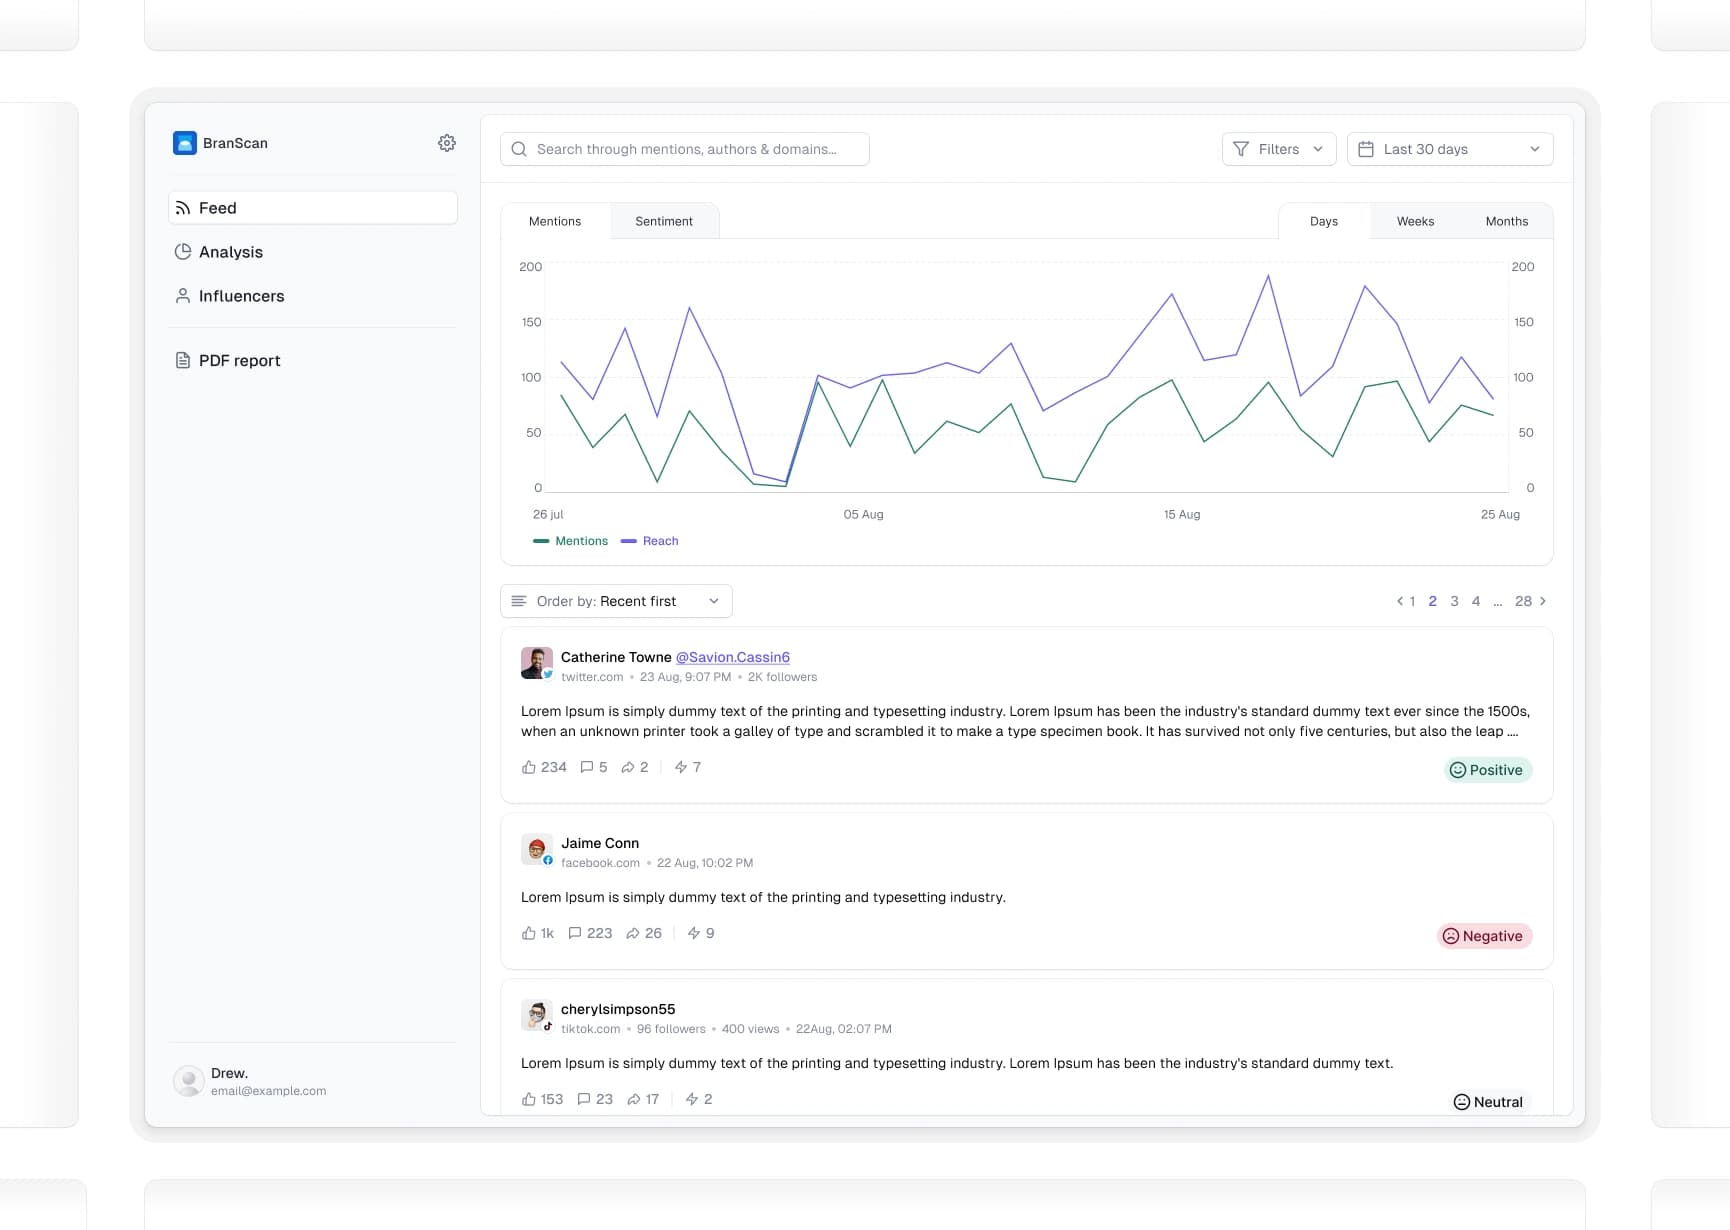Go to next page with right chevron
This screenshot has width=1730, height=1230.
point(1543,601)
